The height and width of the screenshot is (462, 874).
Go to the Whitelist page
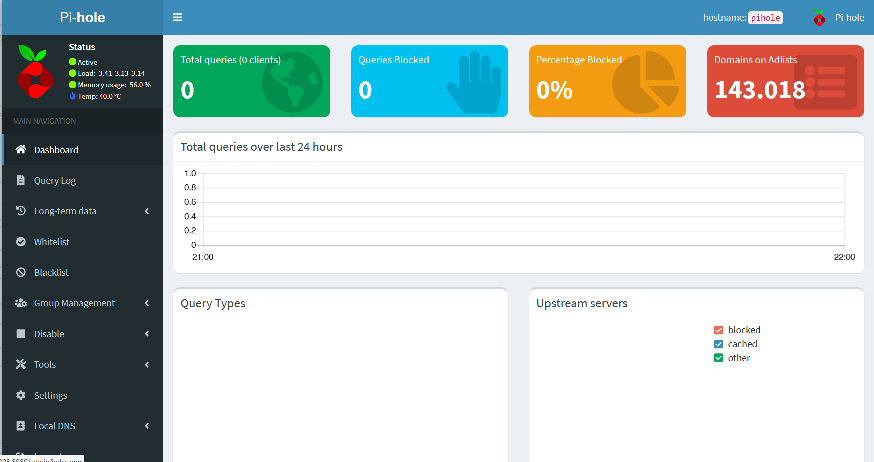(x=82, y=241)
